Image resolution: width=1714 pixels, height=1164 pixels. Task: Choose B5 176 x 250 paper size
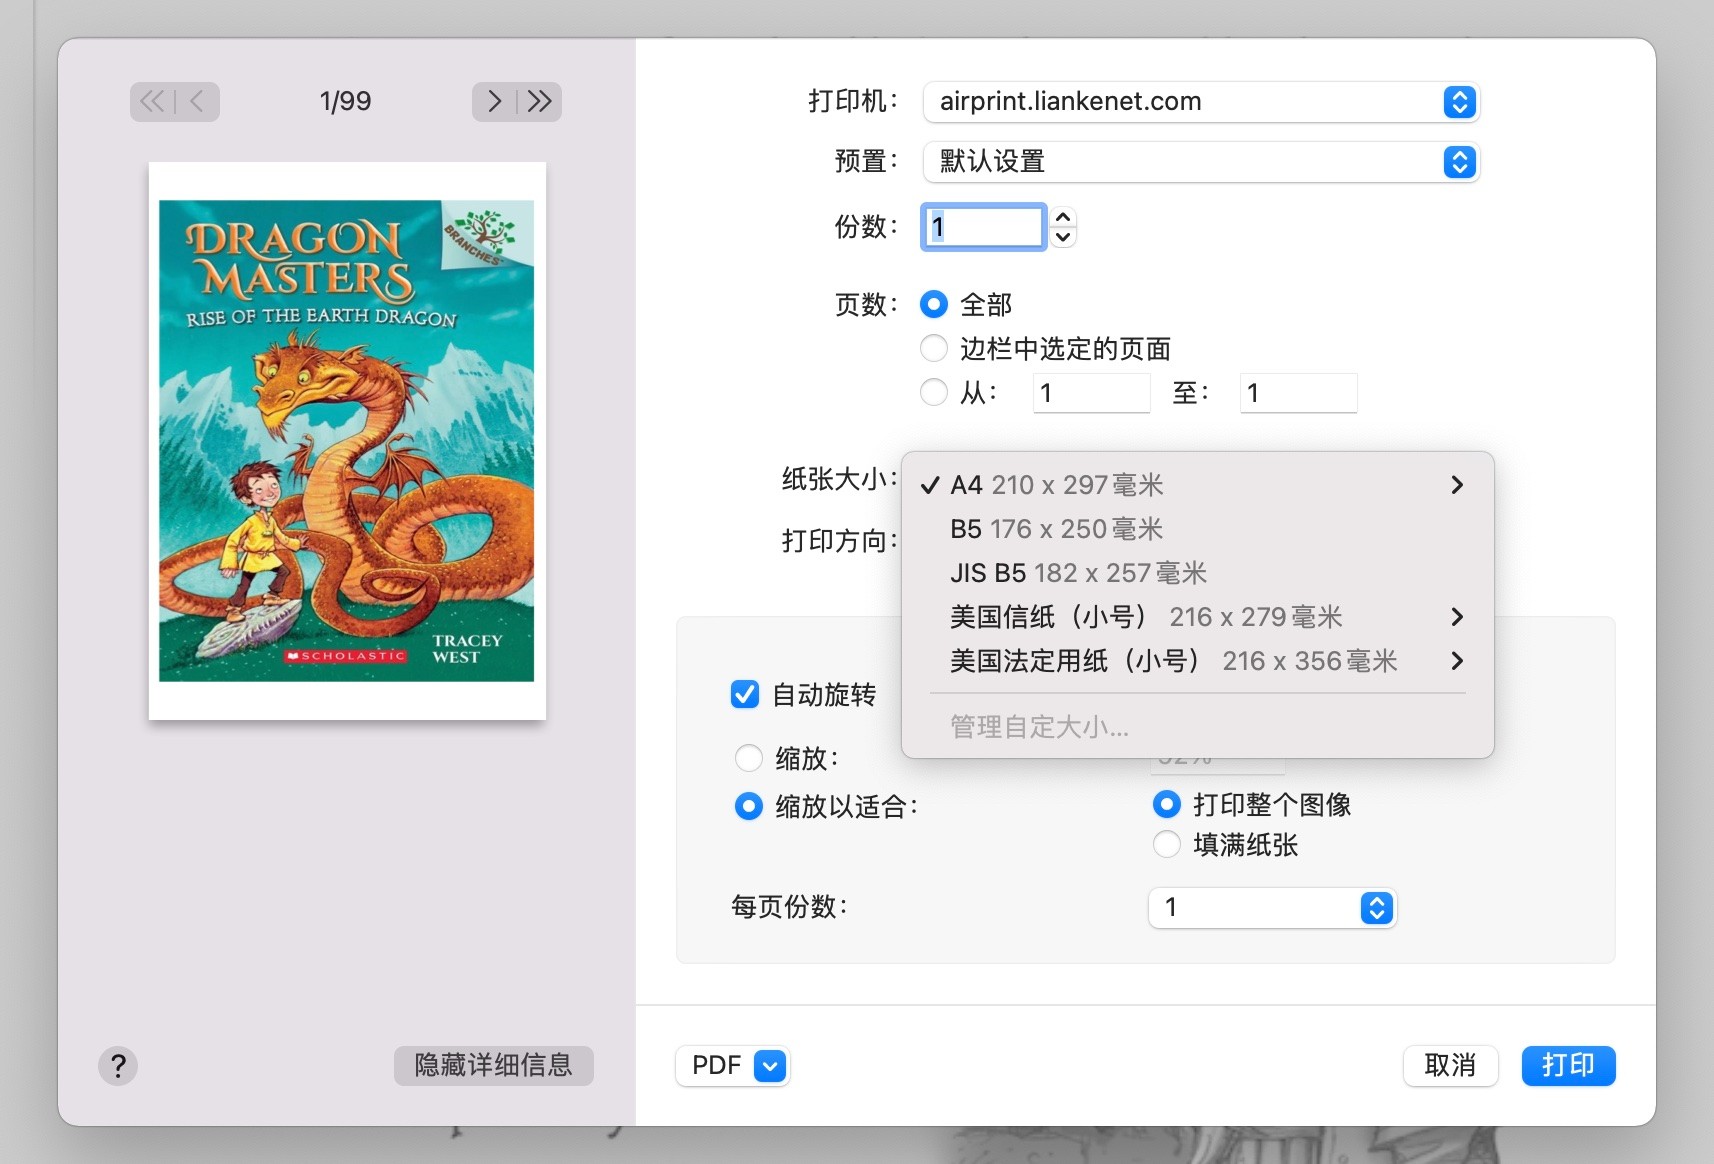pyautogui.click(x=1056, y=529)
